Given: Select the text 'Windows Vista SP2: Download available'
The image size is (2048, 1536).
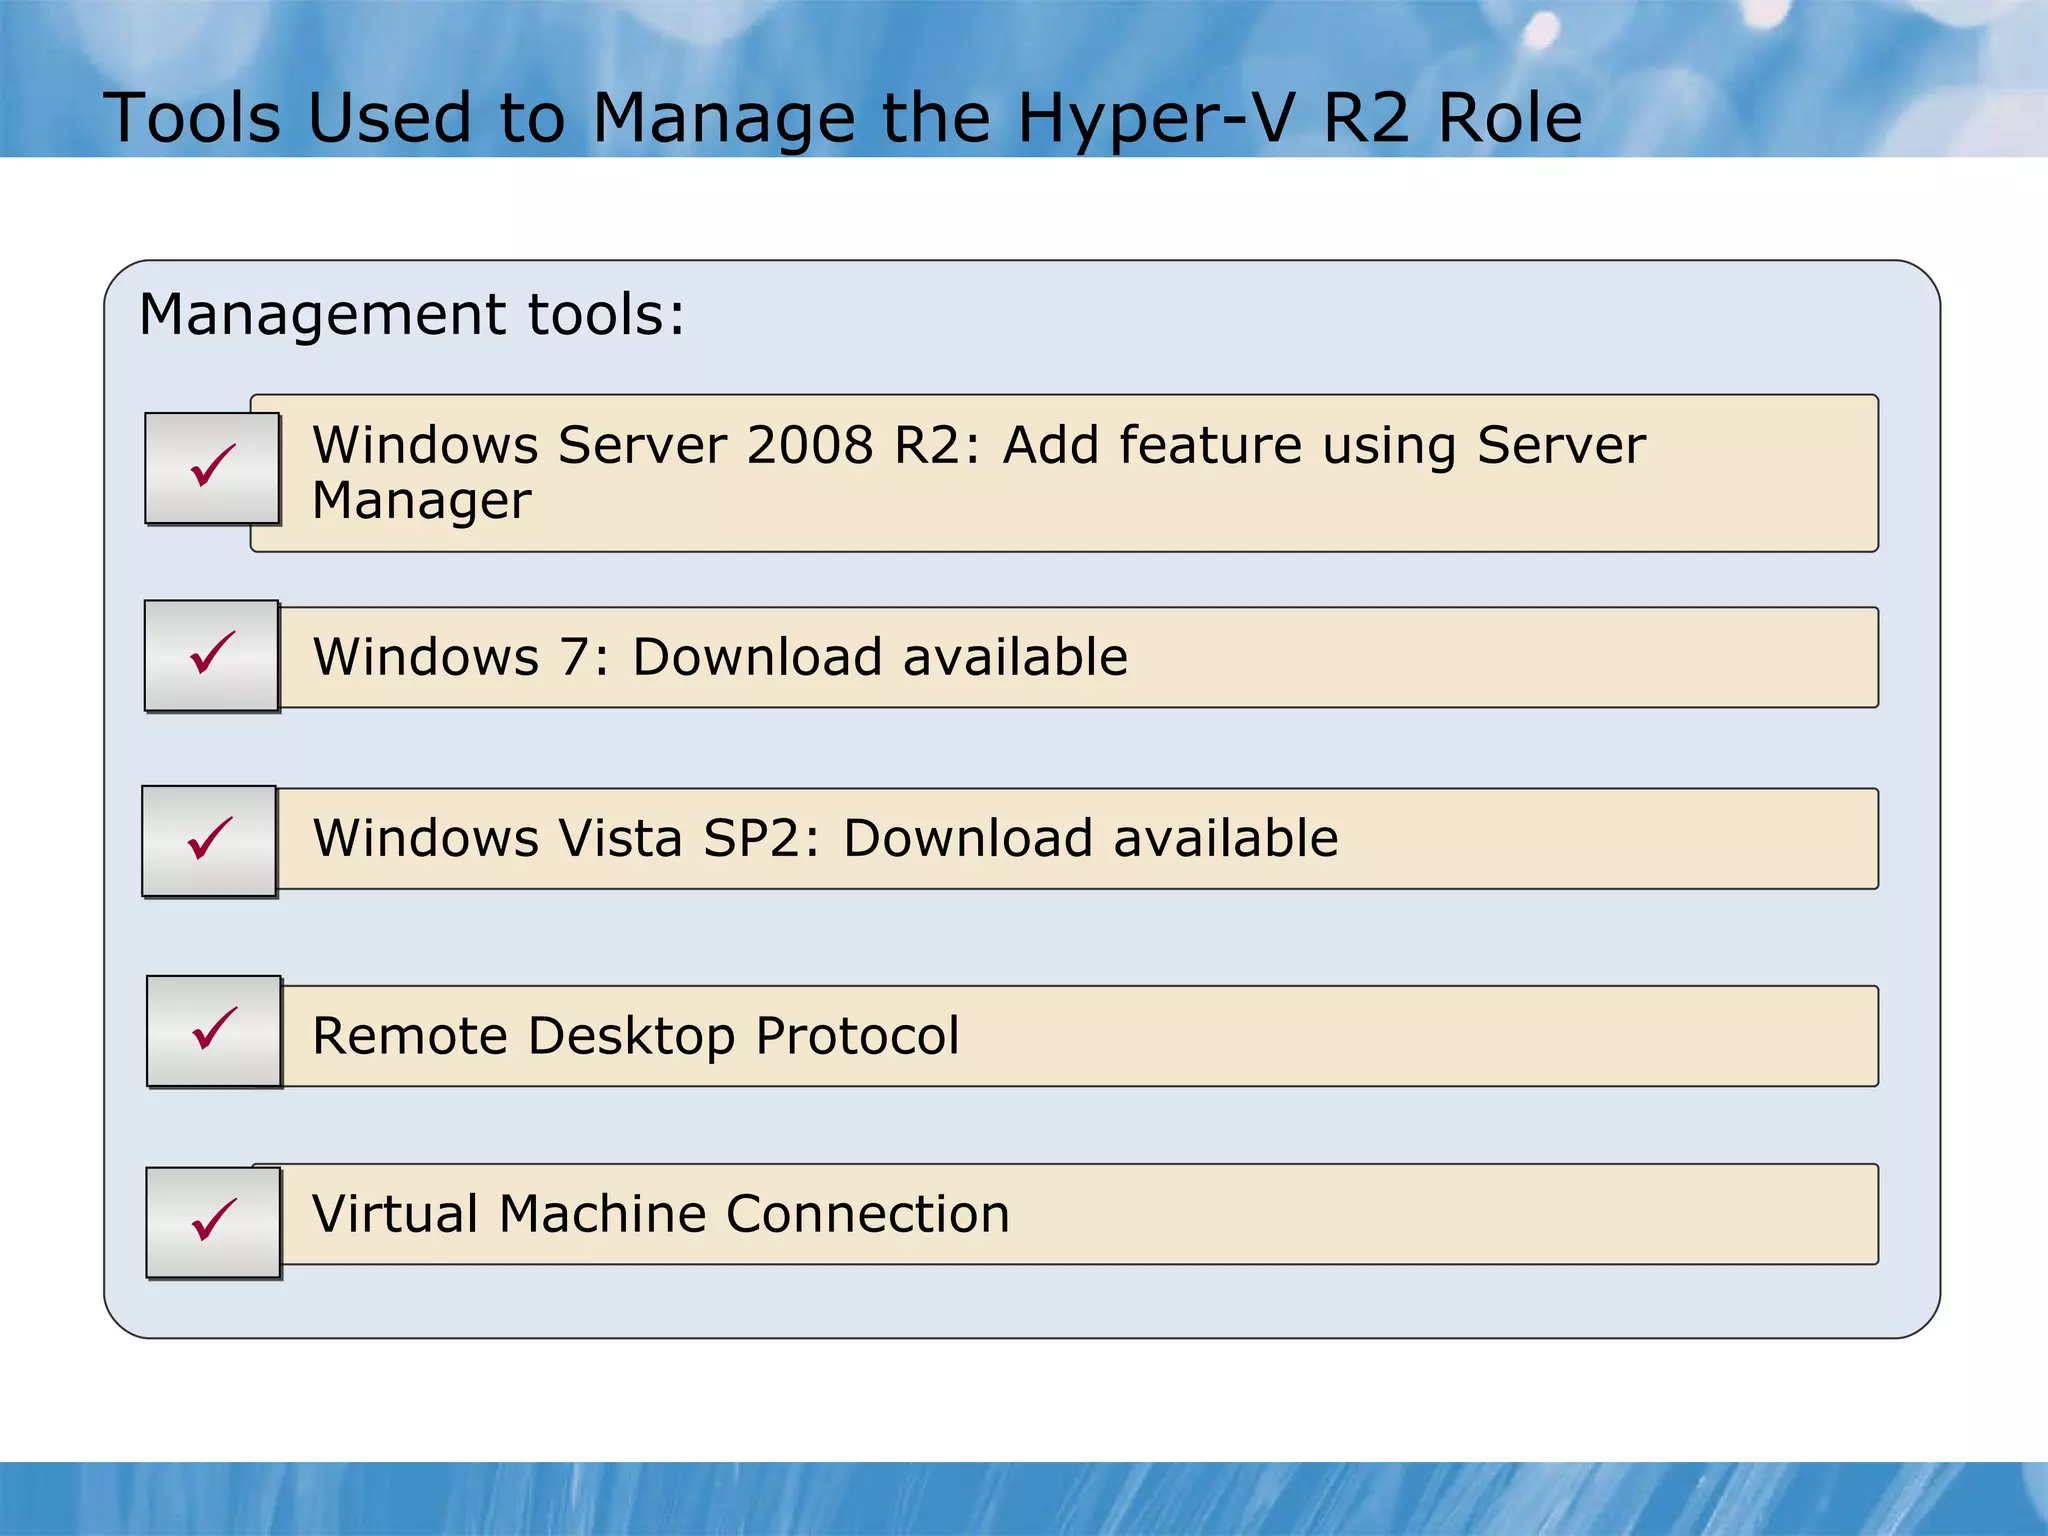Looking at the screenshot, I should tap(825, 838).
